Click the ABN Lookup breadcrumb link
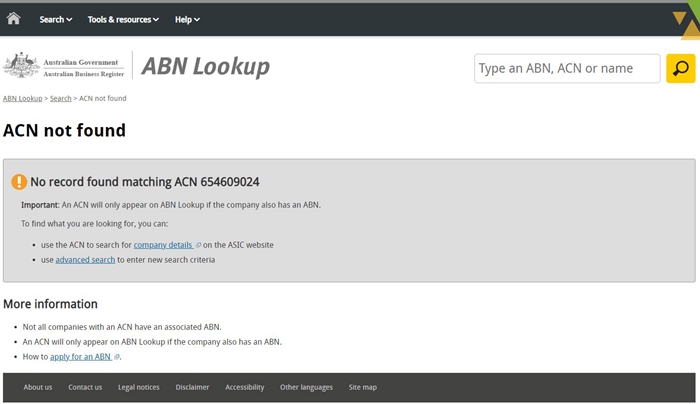The height and width of the screenshot is (404, 700). pos(22,99)
